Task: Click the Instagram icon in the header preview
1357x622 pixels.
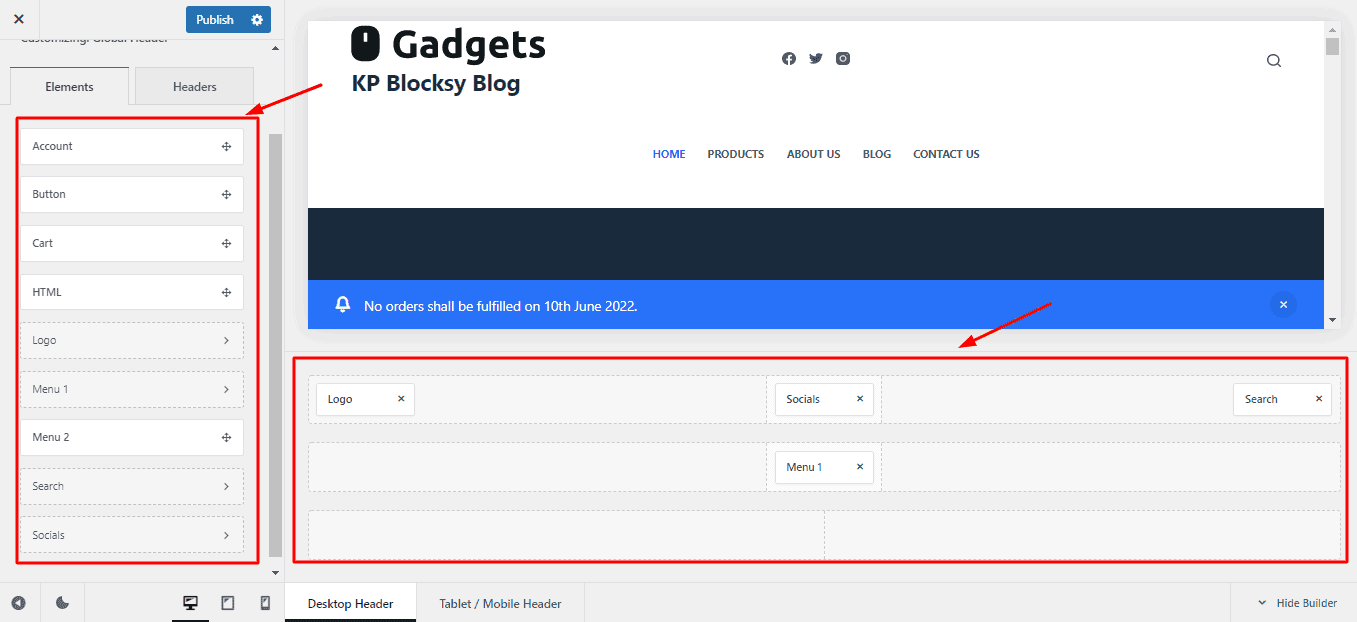Action: [843, 59]
